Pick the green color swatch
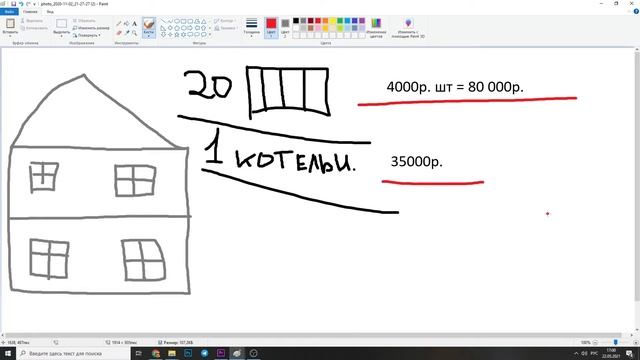 tap(340, 21)
